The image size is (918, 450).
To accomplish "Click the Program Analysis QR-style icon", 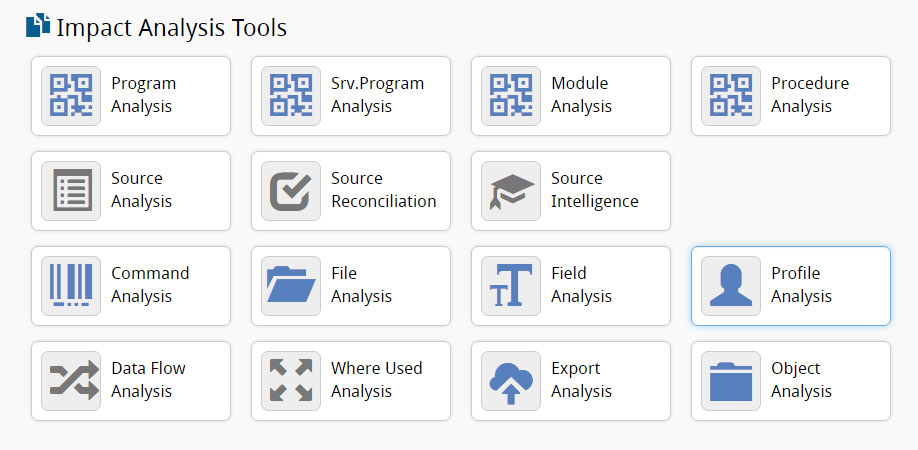I will (x=71, y=96).
